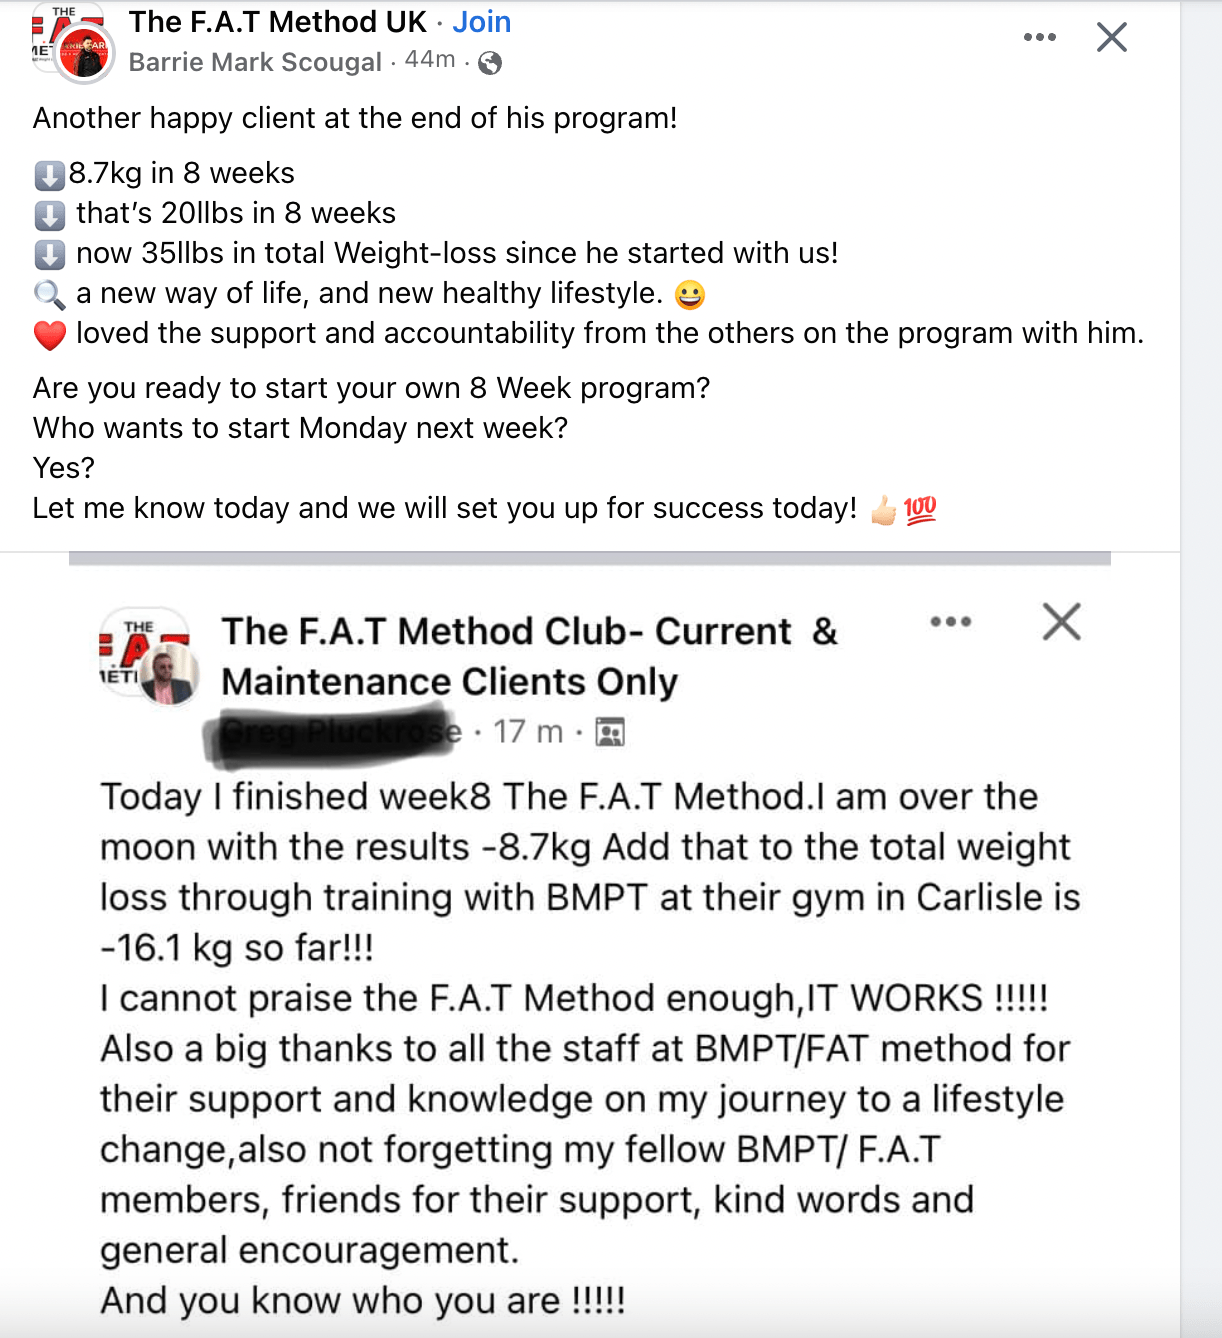Click the Join group link
This screenshot has height=1338, width=1222.
[x=481, y=22]
